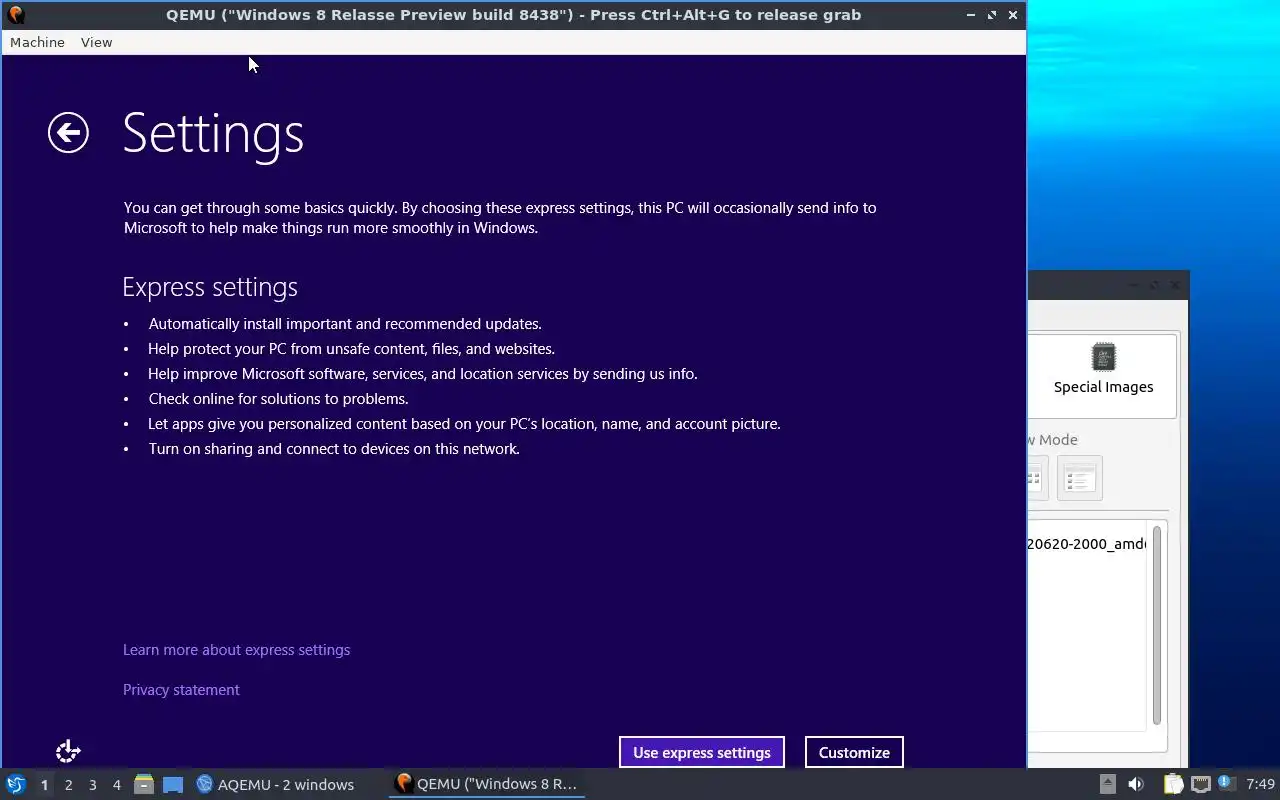Open the QEMU View menu
Viewport: 1280px width, 800px height.
[x=96, y=42]
